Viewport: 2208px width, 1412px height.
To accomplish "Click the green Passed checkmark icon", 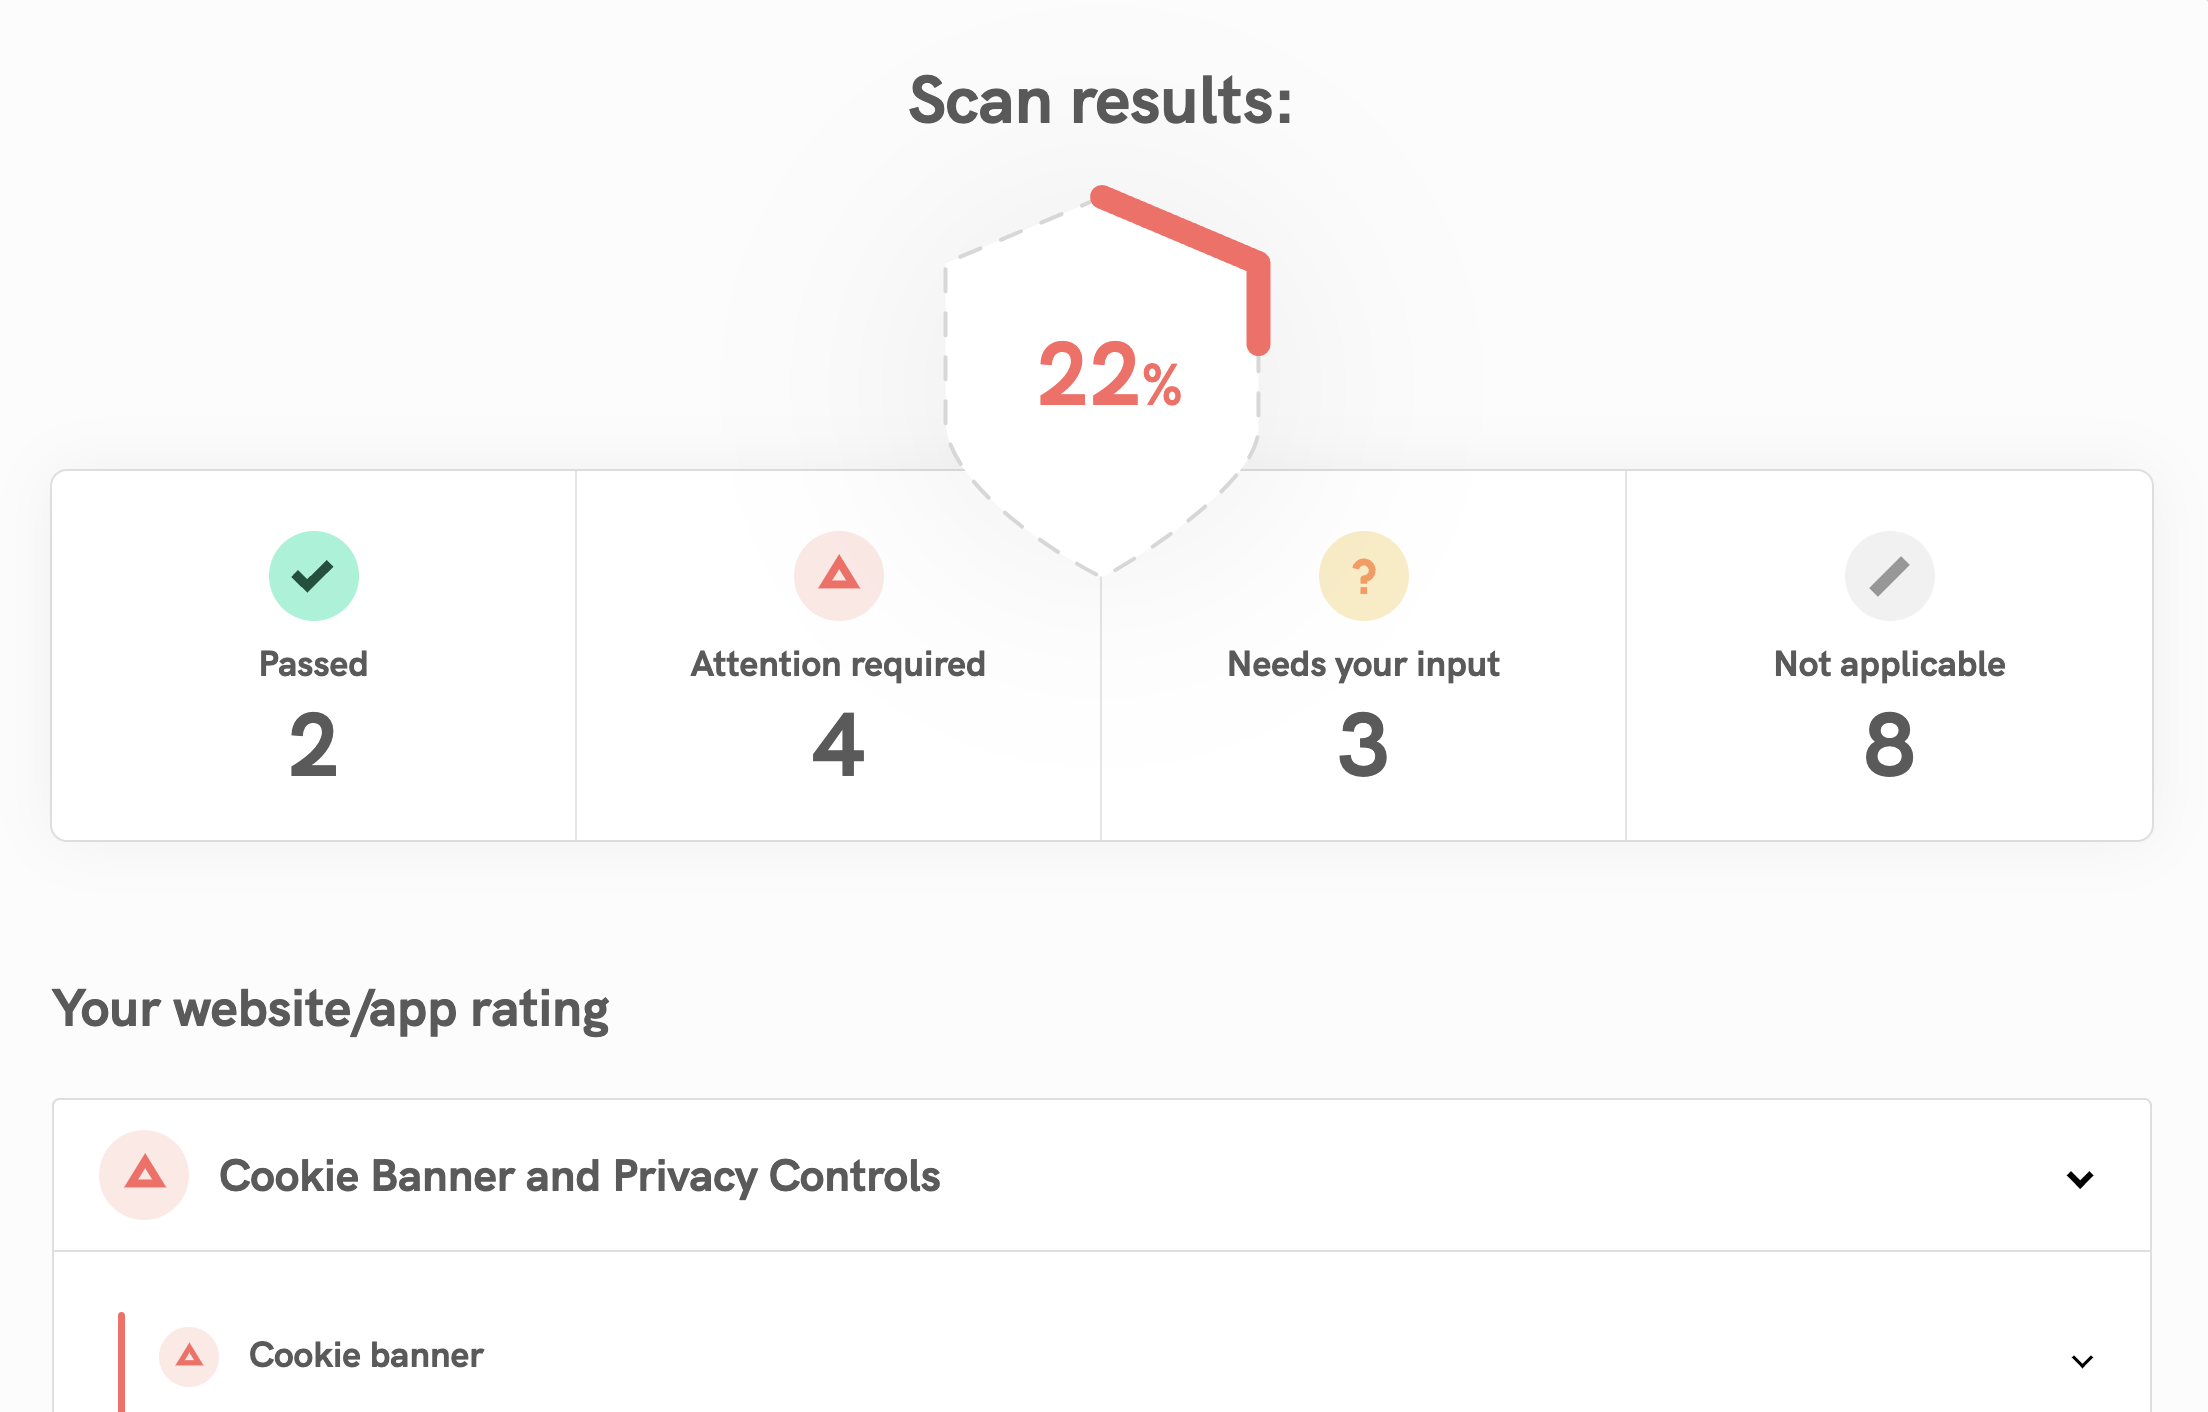I will coord(313,576).
